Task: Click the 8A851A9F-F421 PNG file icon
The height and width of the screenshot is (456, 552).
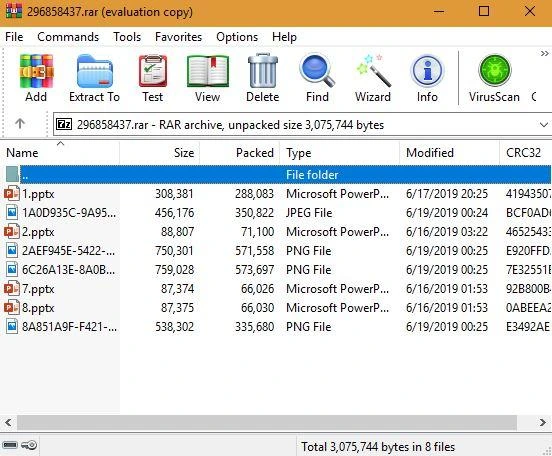Action: [x=12, y=327]
